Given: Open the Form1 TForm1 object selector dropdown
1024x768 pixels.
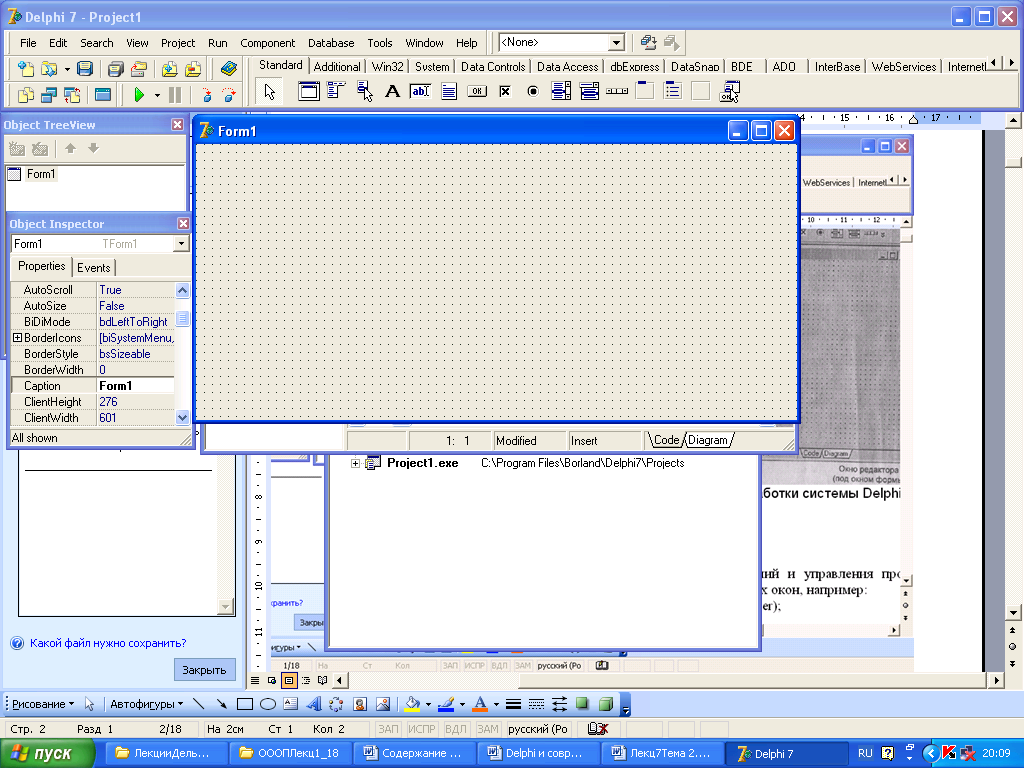Looking at the screenshot, I should pyautogui.click(x=180, y=244).
